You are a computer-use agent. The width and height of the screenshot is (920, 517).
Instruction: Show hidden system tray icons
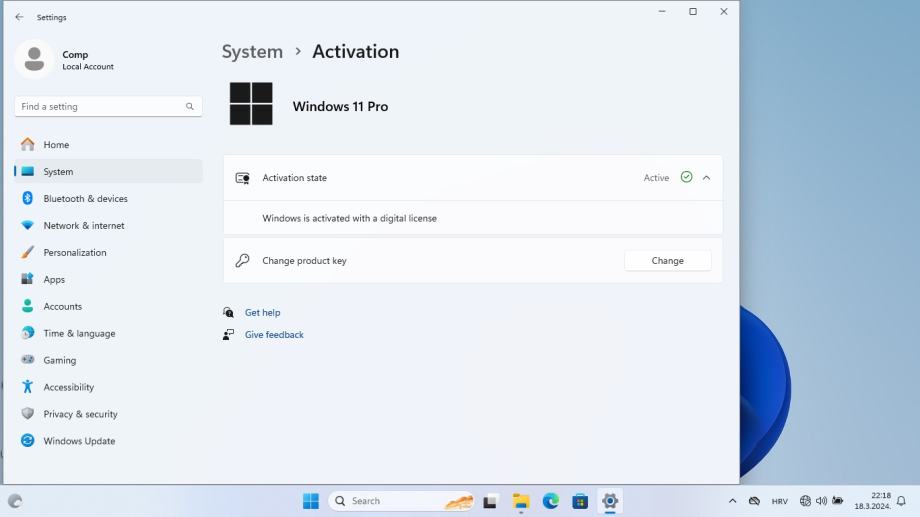tap(732, 501)
